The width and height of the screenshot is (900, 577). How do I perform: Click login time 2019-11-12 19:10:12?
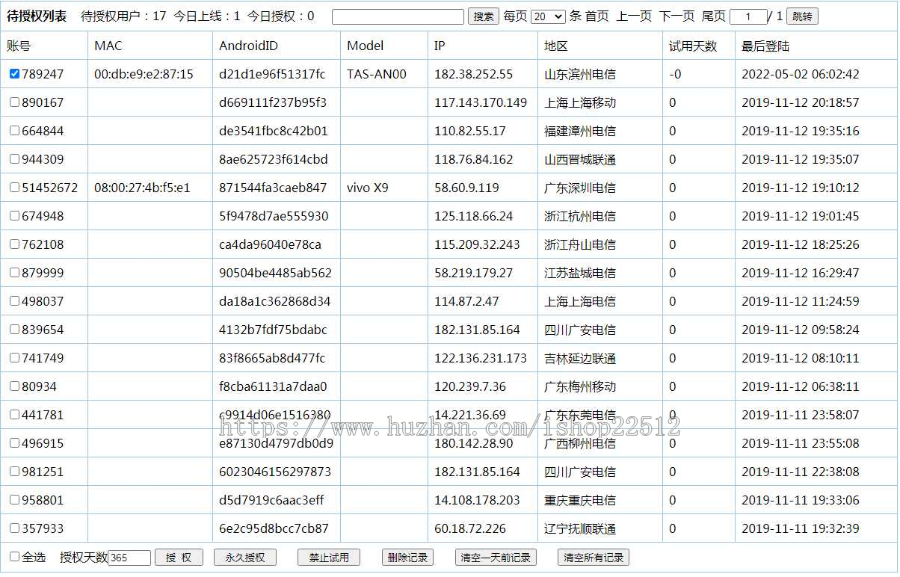pyautogui.click(x=800, y=188)
